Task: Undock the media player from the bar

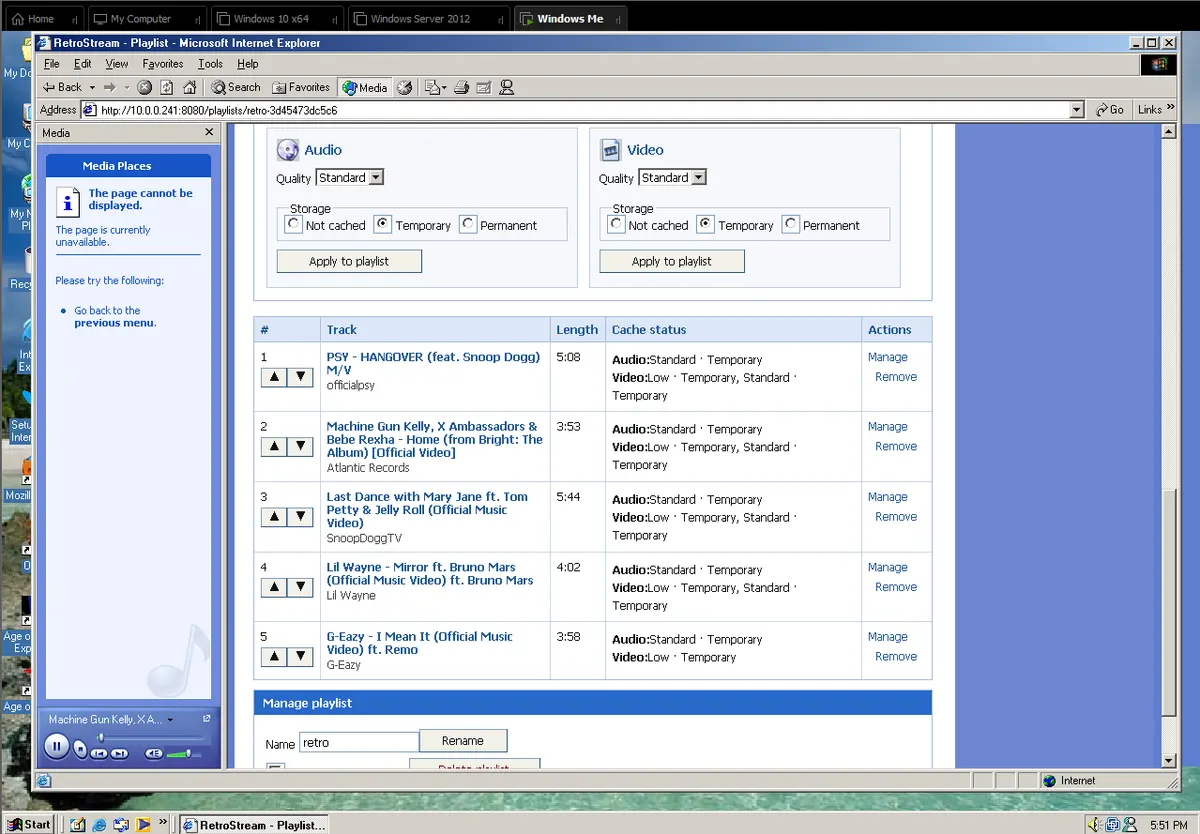Action: coord(207,719)
